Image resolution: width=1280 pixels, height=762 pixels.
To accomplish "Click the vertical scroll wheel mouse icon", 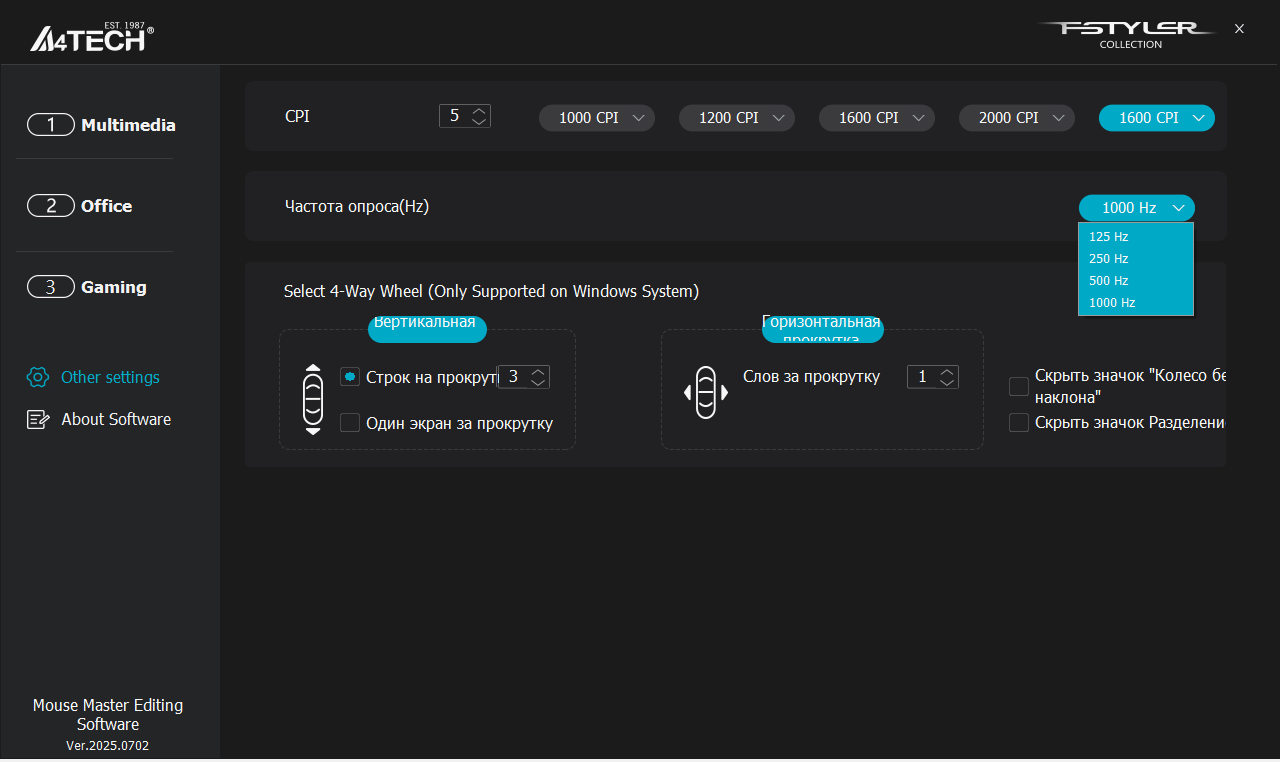I will (313, 399).
